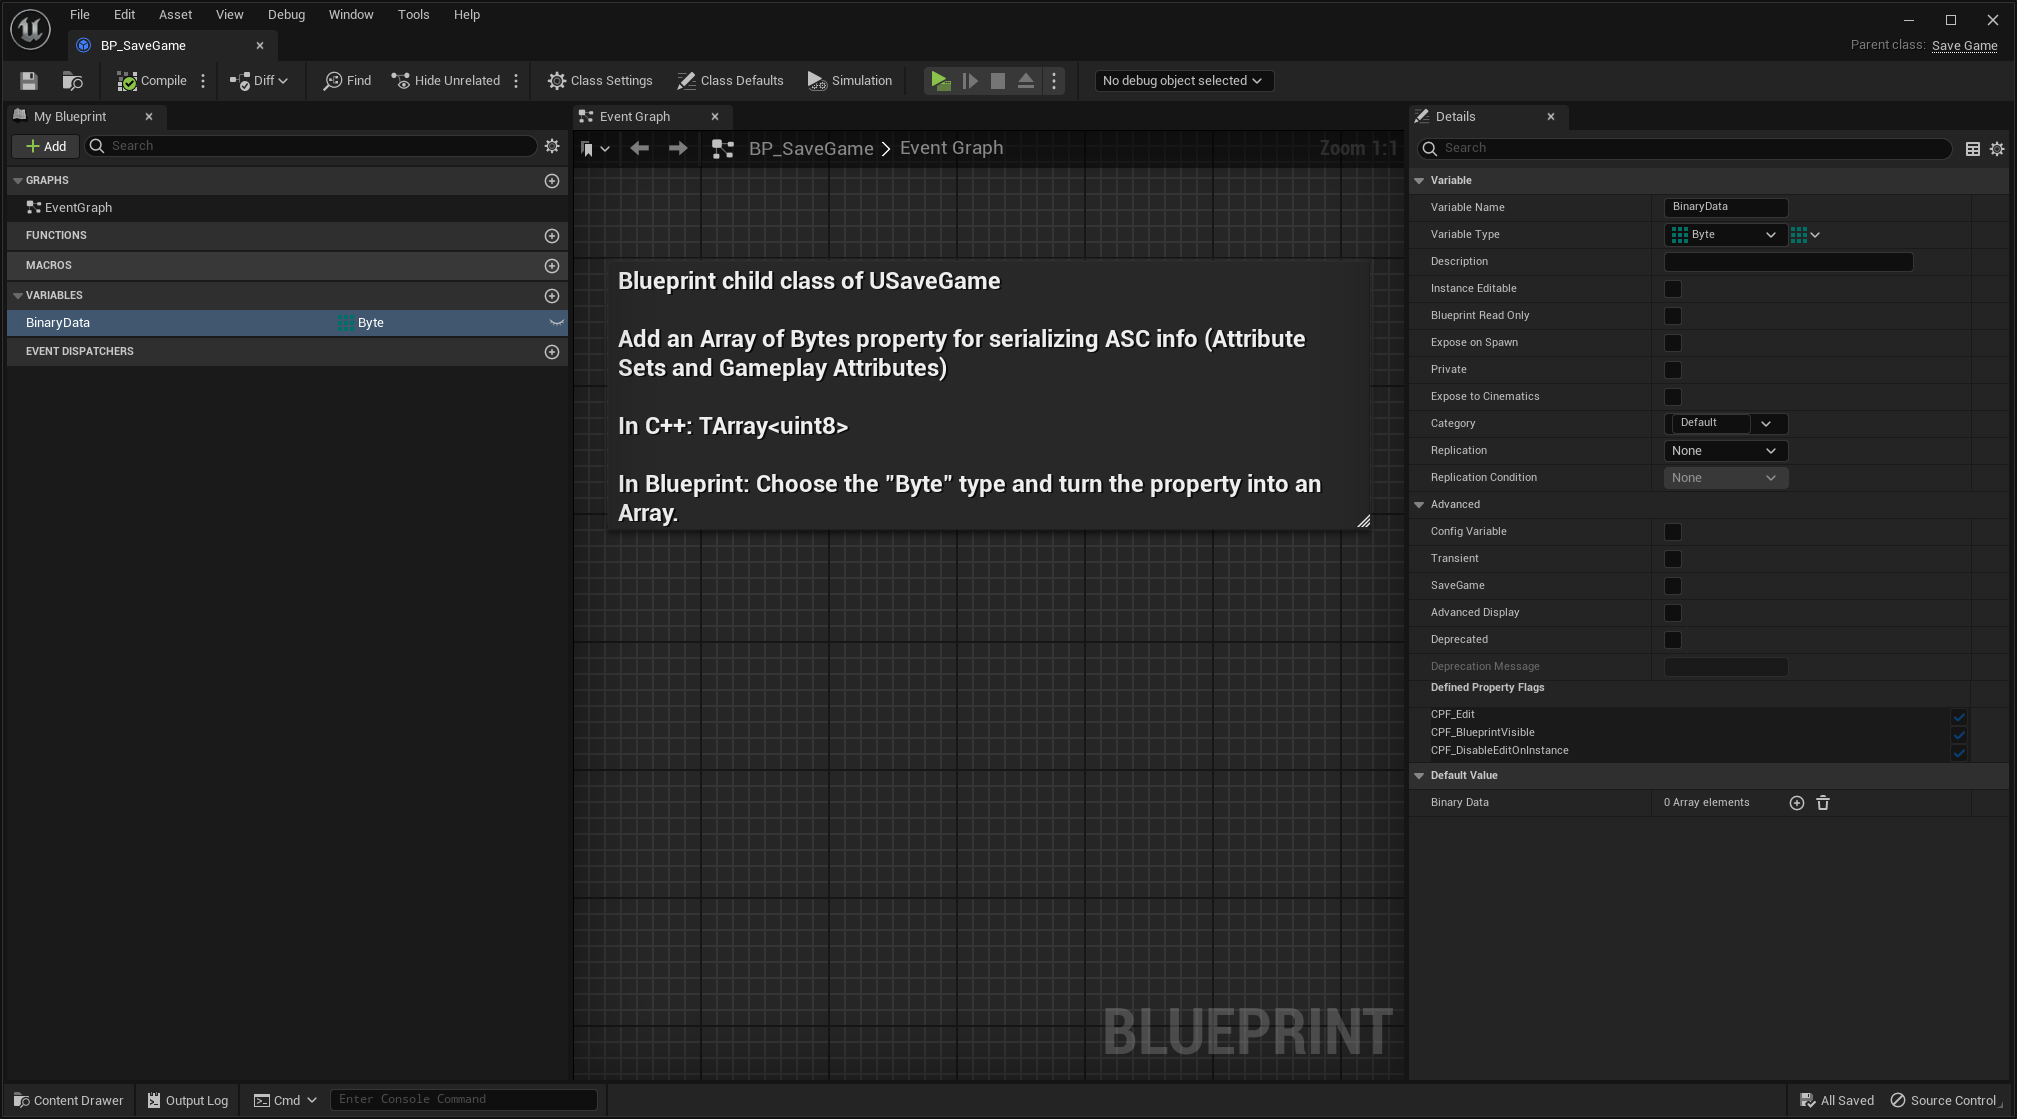Click the Unreal Engine logo icon
The image size is (2017, 1119).
30,29
